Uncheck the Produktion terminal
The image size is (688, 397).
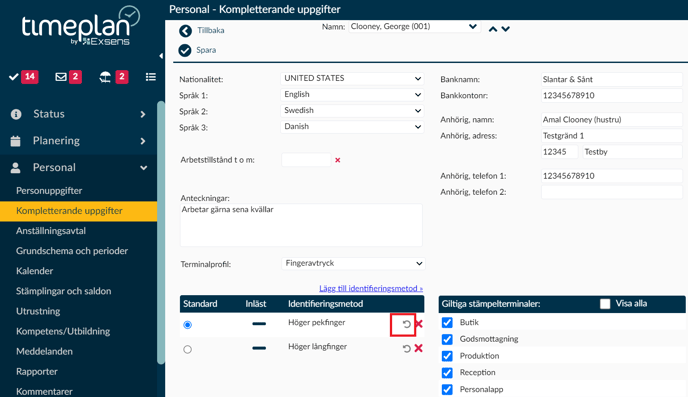(447, 356)
